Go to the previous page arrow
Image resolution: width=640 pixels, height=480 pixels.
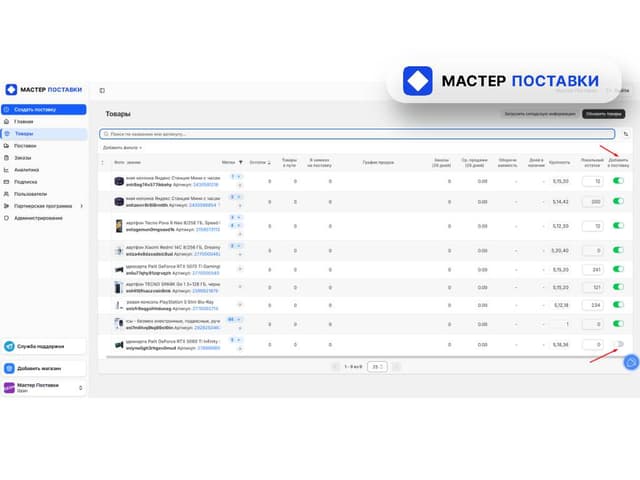click(335, 367)
